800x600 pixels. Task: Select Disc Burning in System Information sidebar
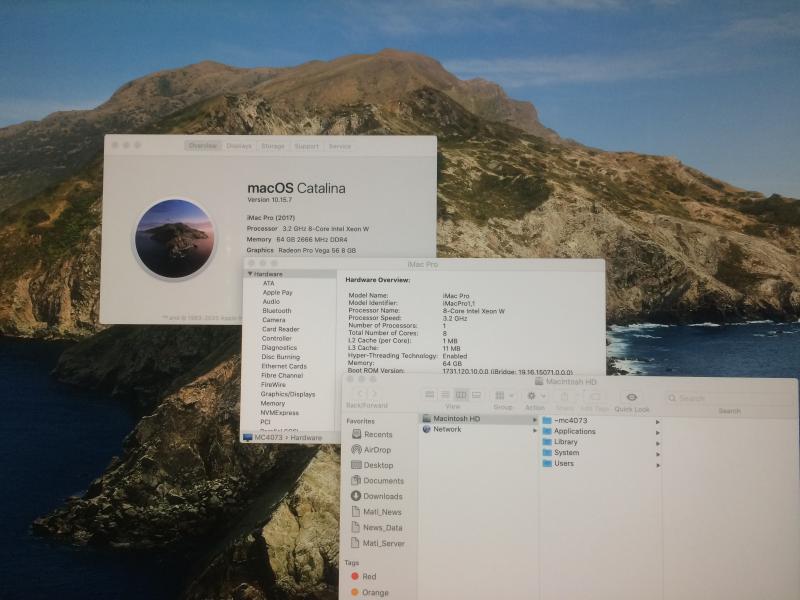tap(280, 357)
